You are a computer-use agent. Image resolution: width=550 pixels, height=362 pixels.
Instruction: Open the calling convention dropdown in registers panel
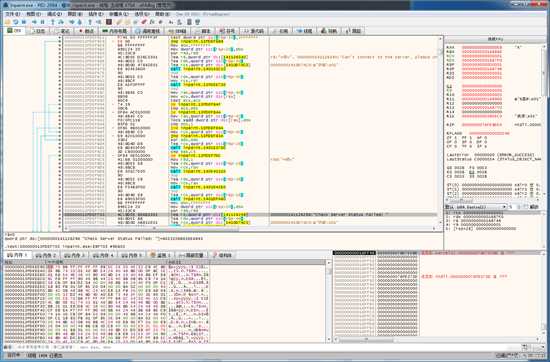pyautogui.click(x=476, y=207)
